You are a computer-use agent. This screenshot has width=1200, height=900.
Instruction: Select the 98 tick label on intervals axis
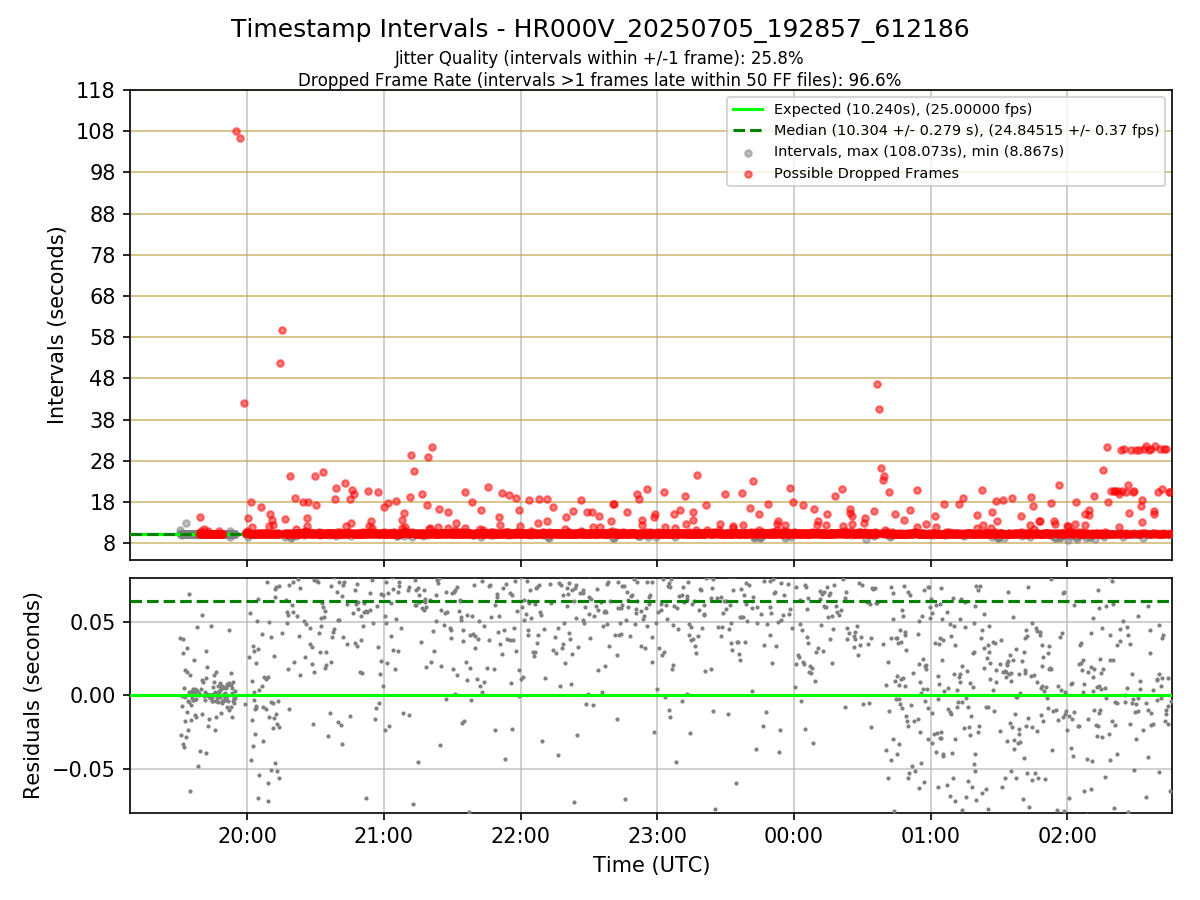(x=102, y=172)
